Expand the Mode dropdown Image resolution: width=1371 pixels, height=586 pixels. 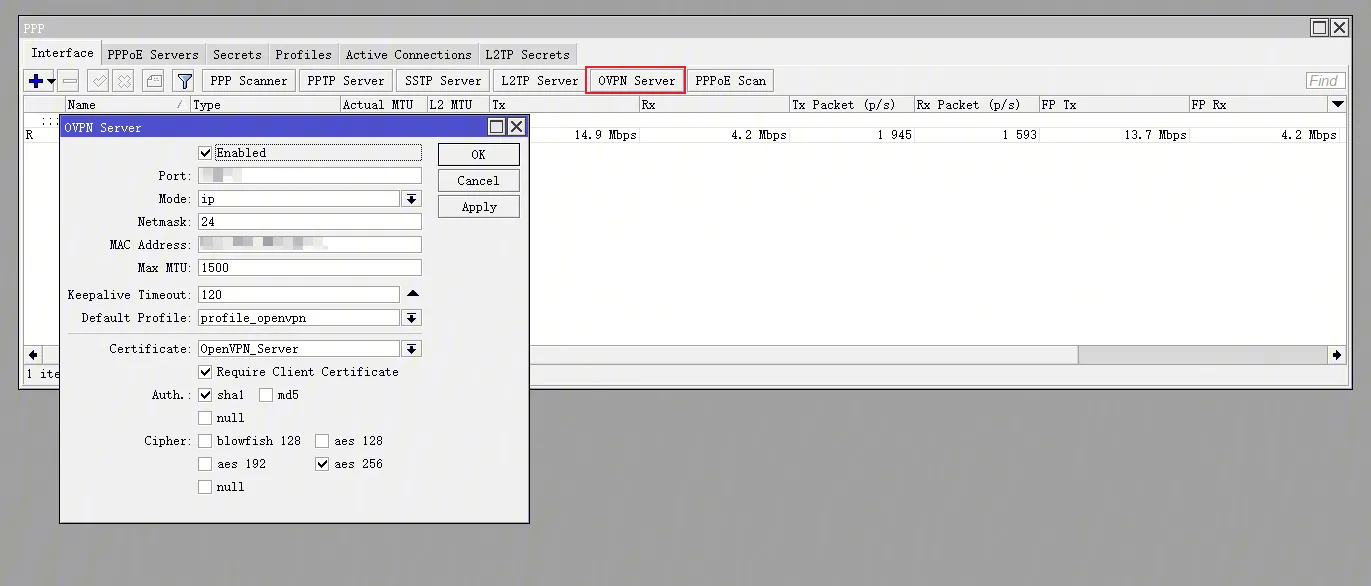411,199
